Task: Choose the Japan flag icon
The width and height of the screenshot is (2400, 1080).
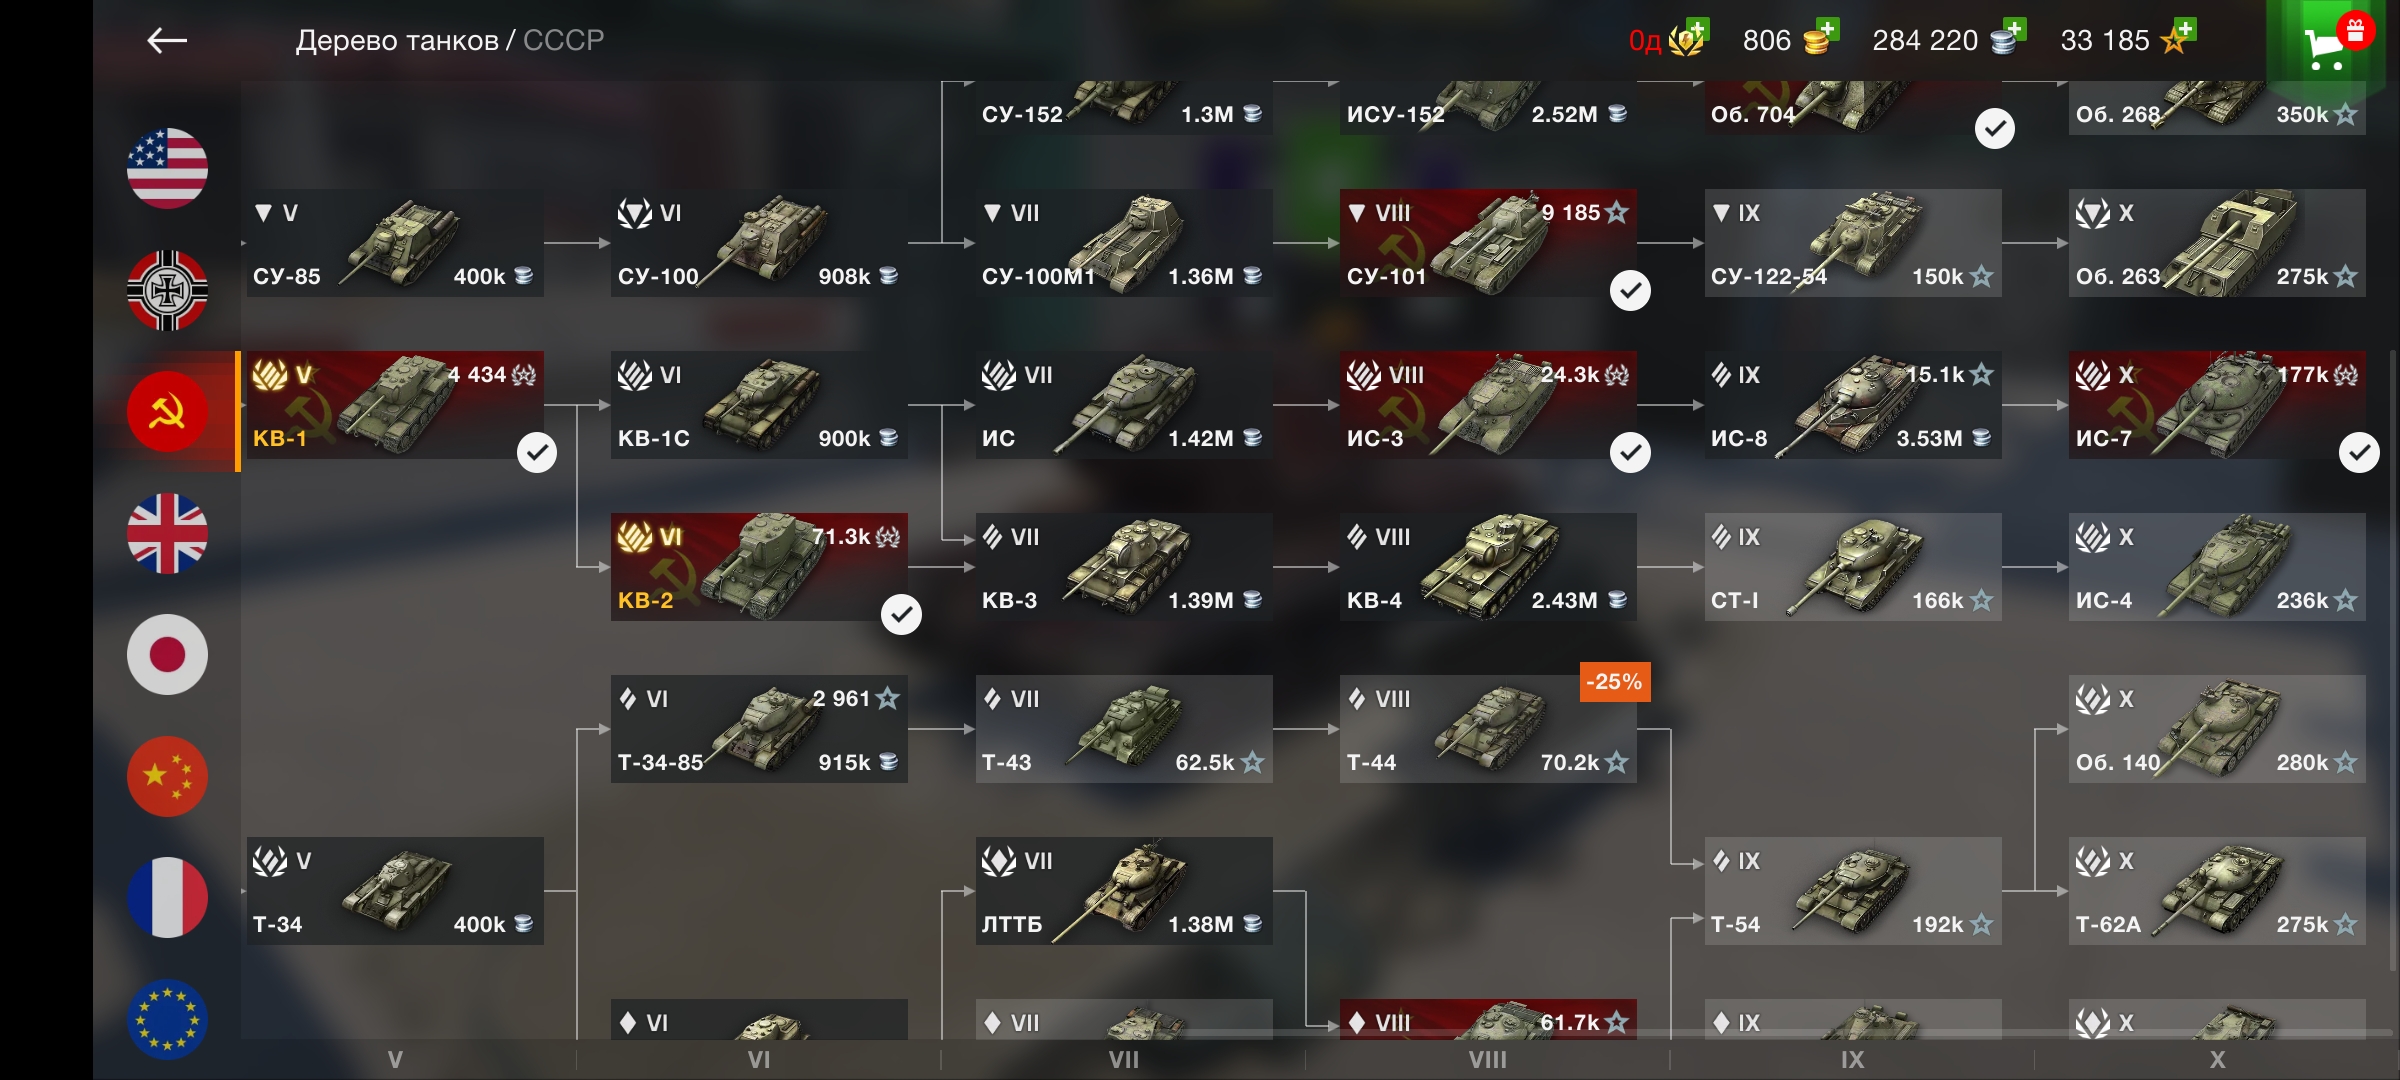Action: [x=167, y=655]
